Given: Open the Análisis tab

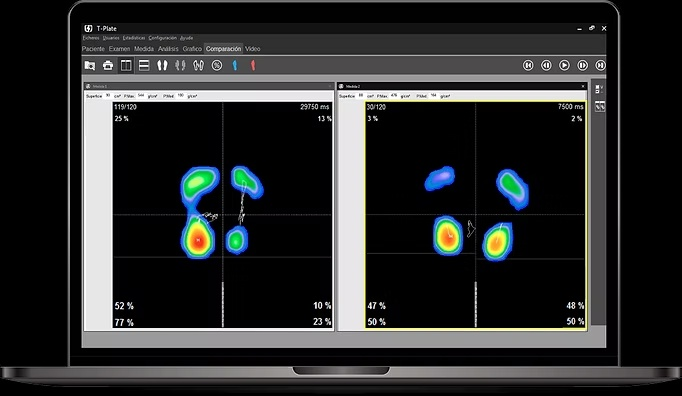Looking at the screenshot, I should (x=168, y=49).
